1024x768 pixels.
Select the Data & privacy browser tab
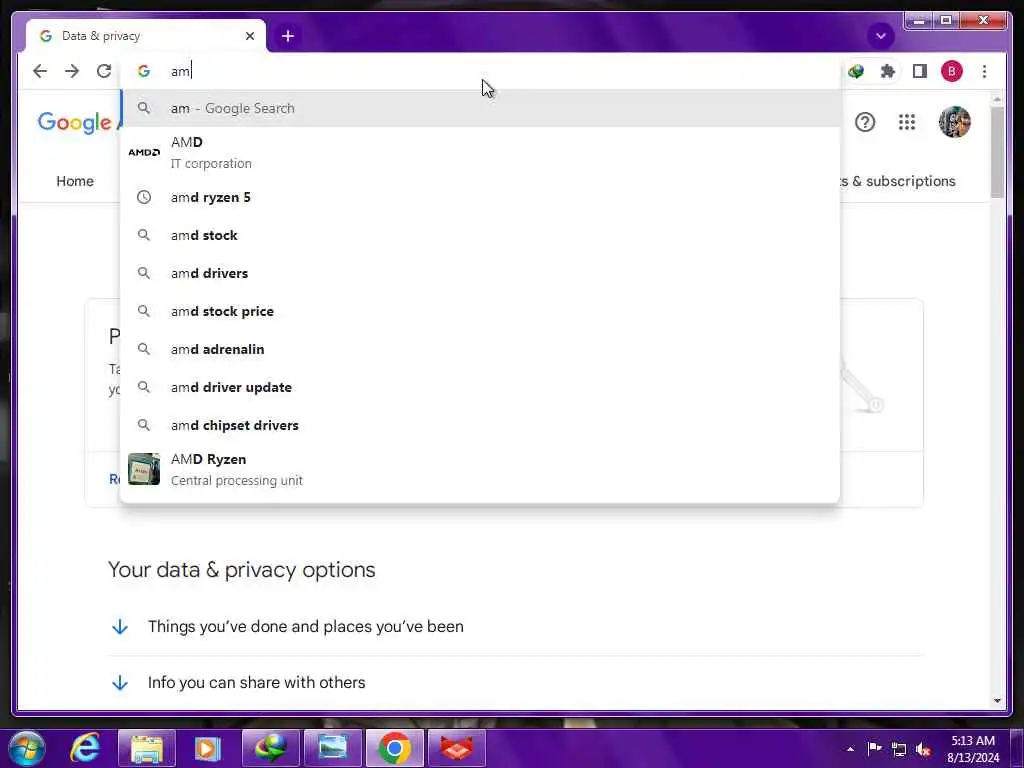(145, 36)
